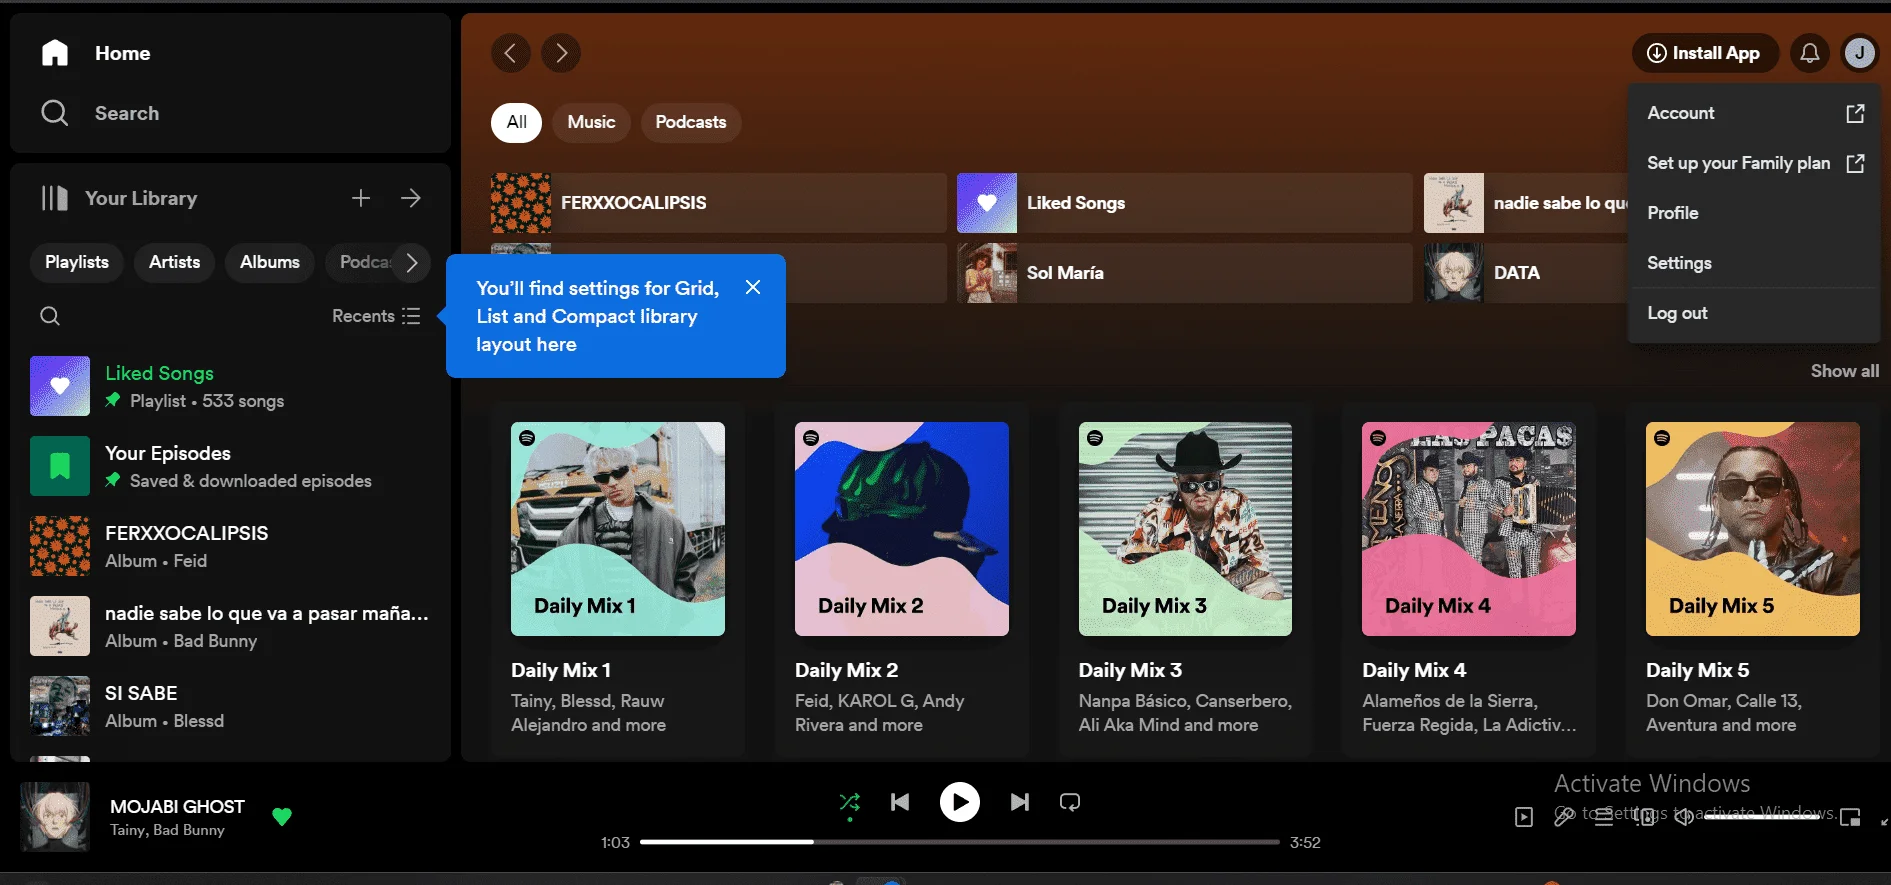
Task: Open Account from the profile menu
Action: [x=1755, y=113]
